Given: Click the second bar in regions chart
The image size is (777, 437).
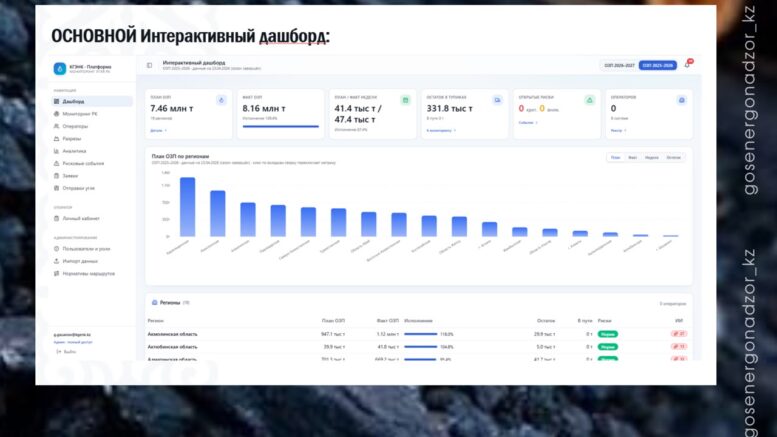Looking at the screenshot, I should coord(218,214).
